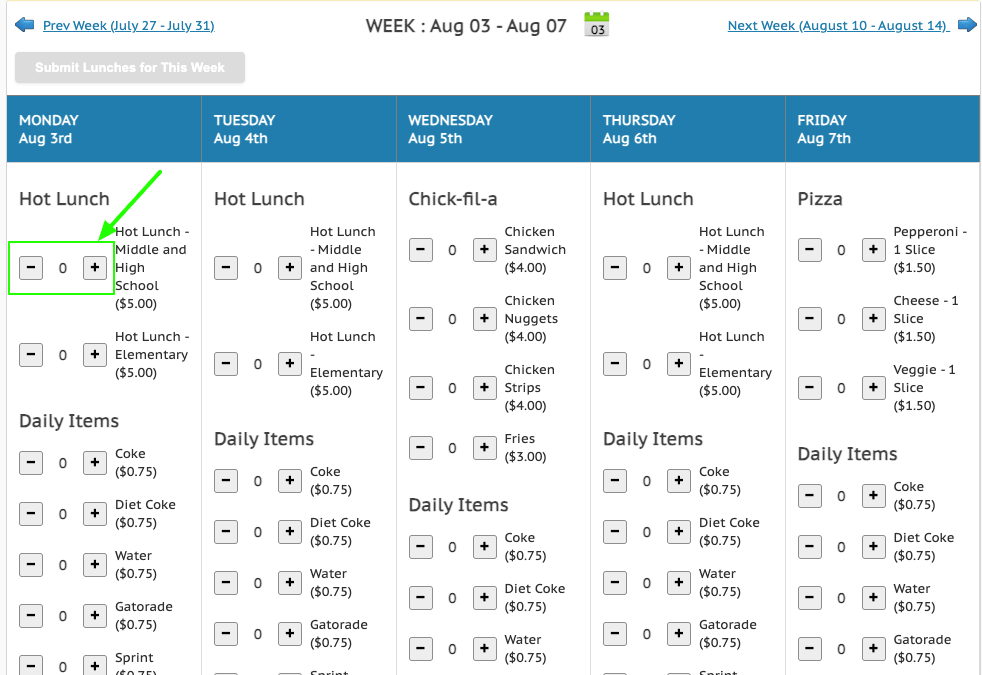Increase Tuesday Hot Lunch Elementary quantity
The width and height of the screenshot is (982, 675).
point(289,364)
